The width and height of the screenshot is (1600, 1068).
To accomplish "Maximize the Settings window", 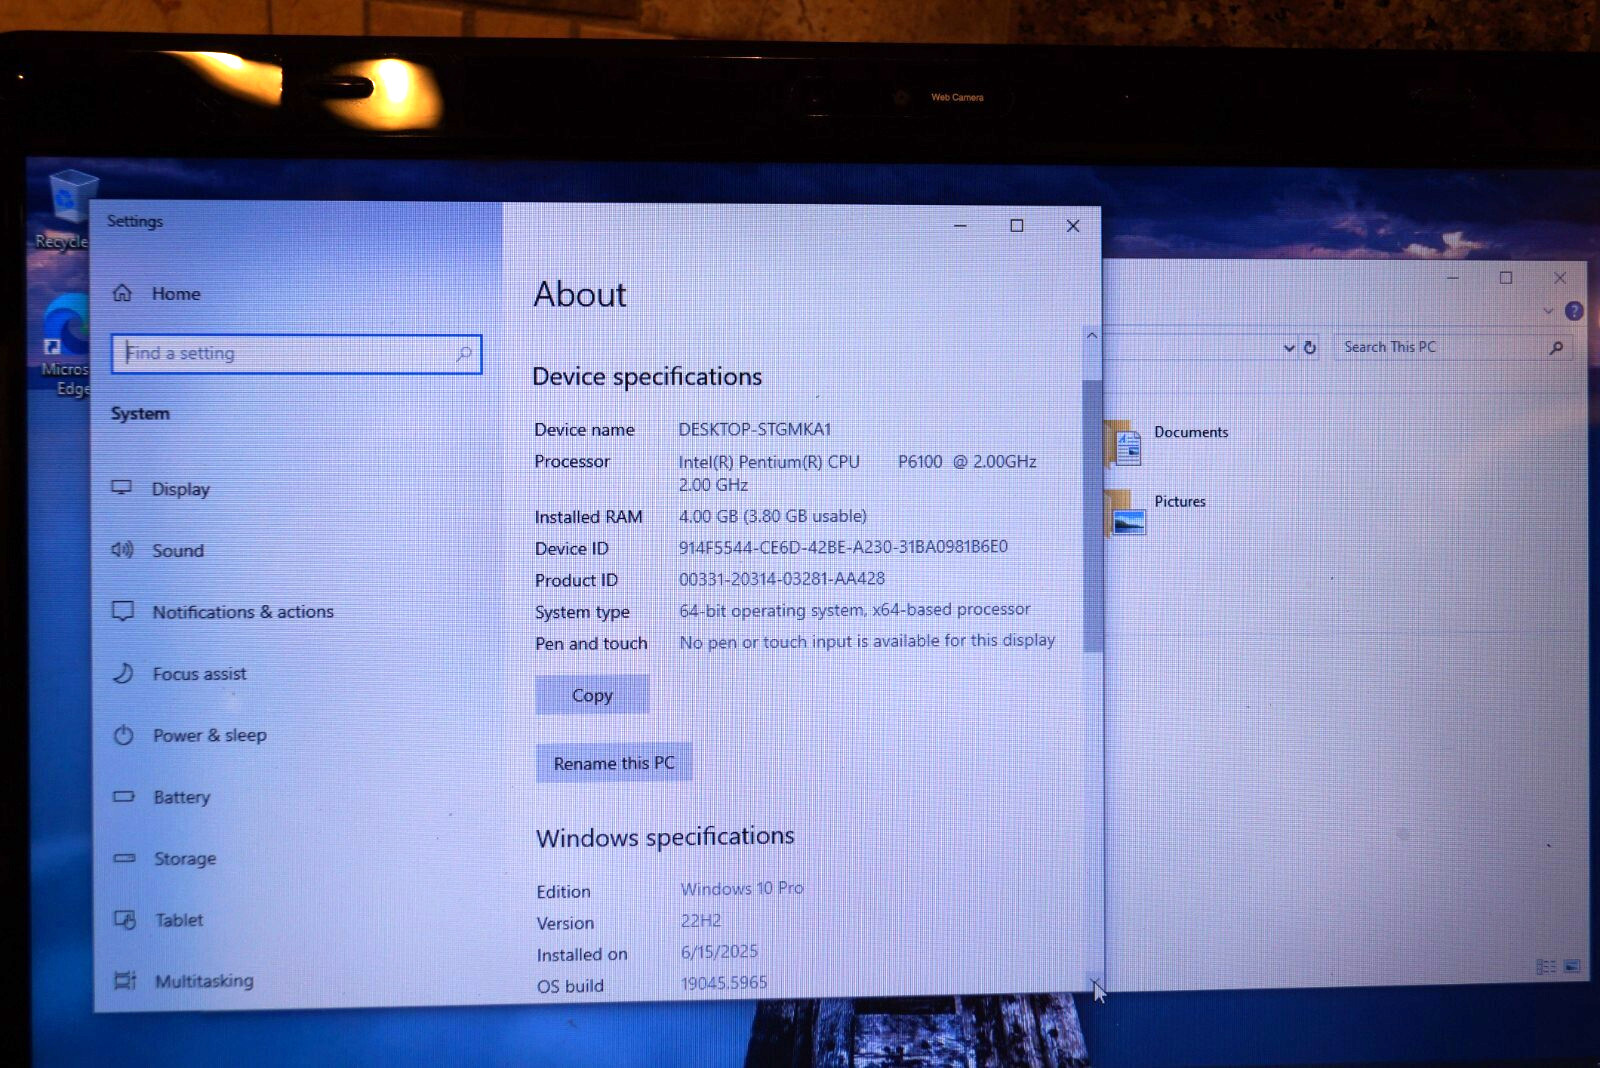I will 1017,226.
